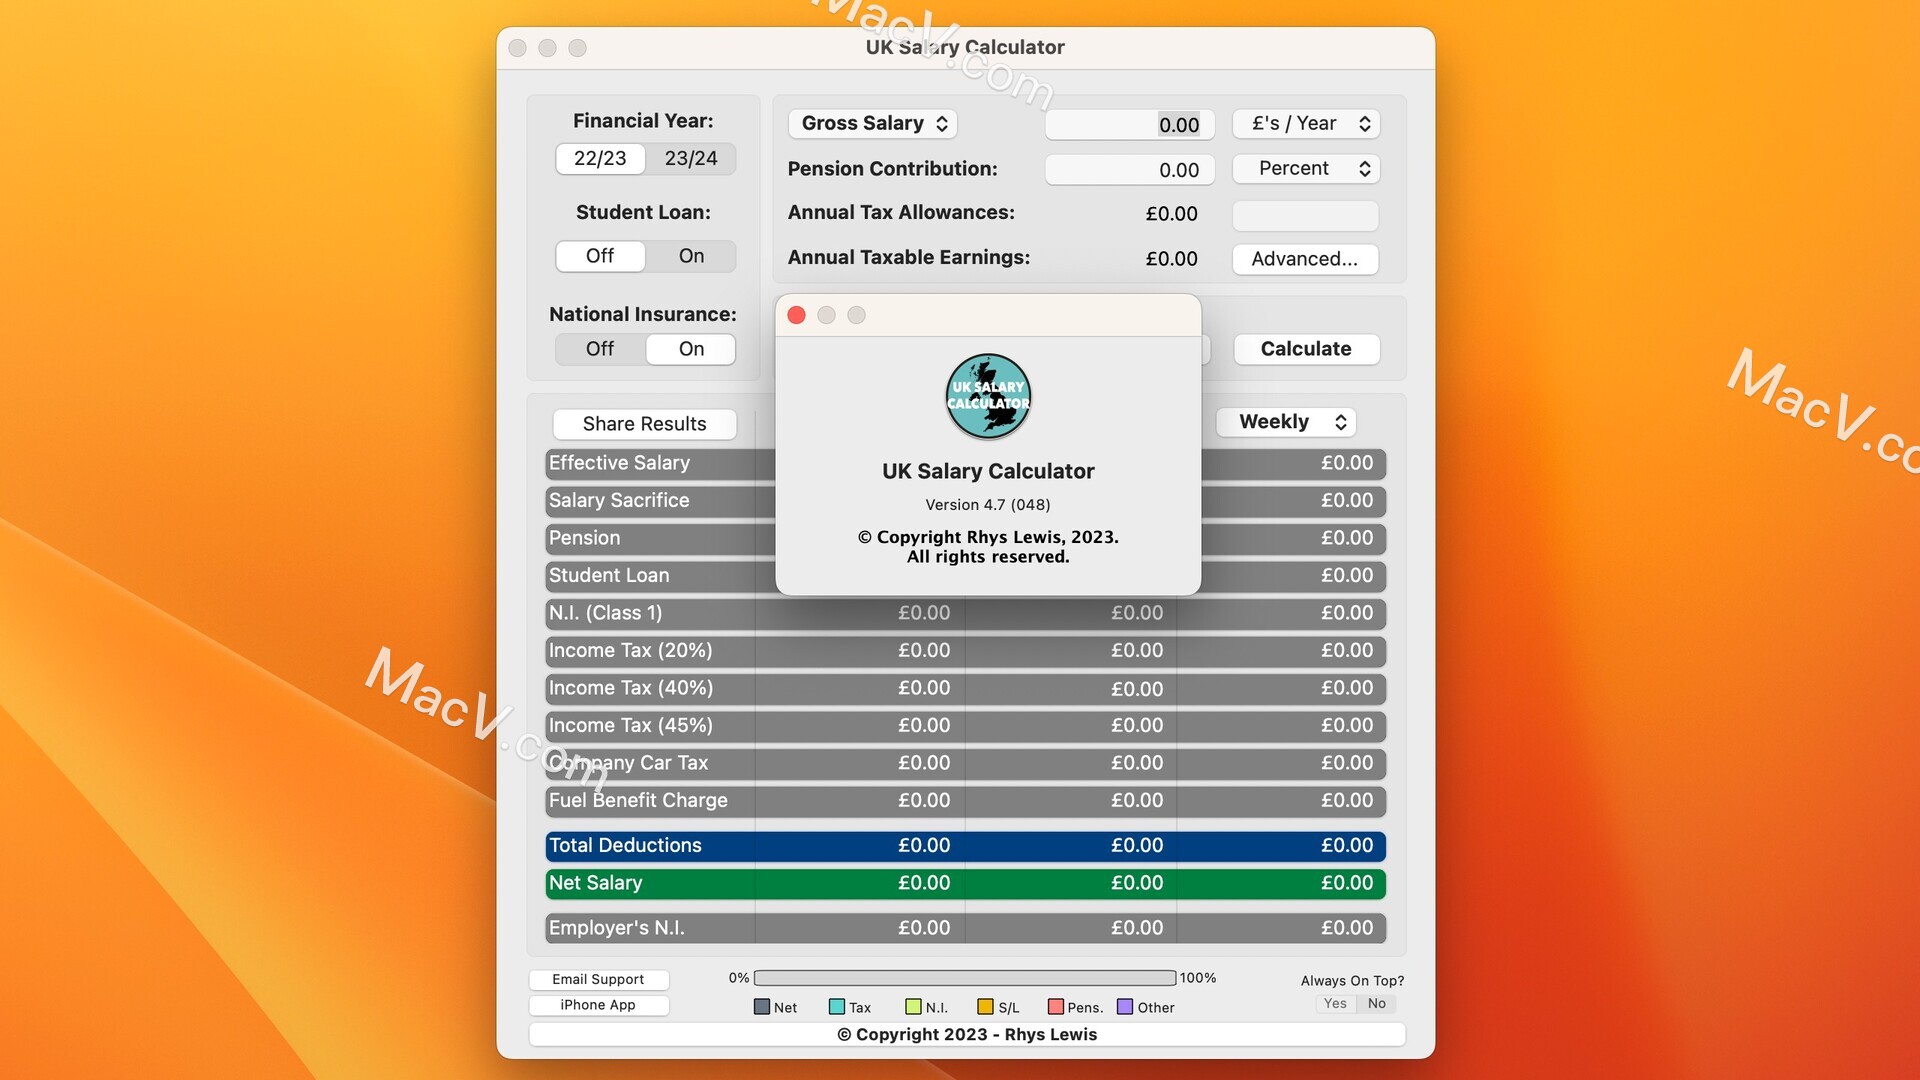Image resolution: width=1920 pixels, height=1080 pixels.
Task: Select the Net Salary row label
Action: (595, 883)
